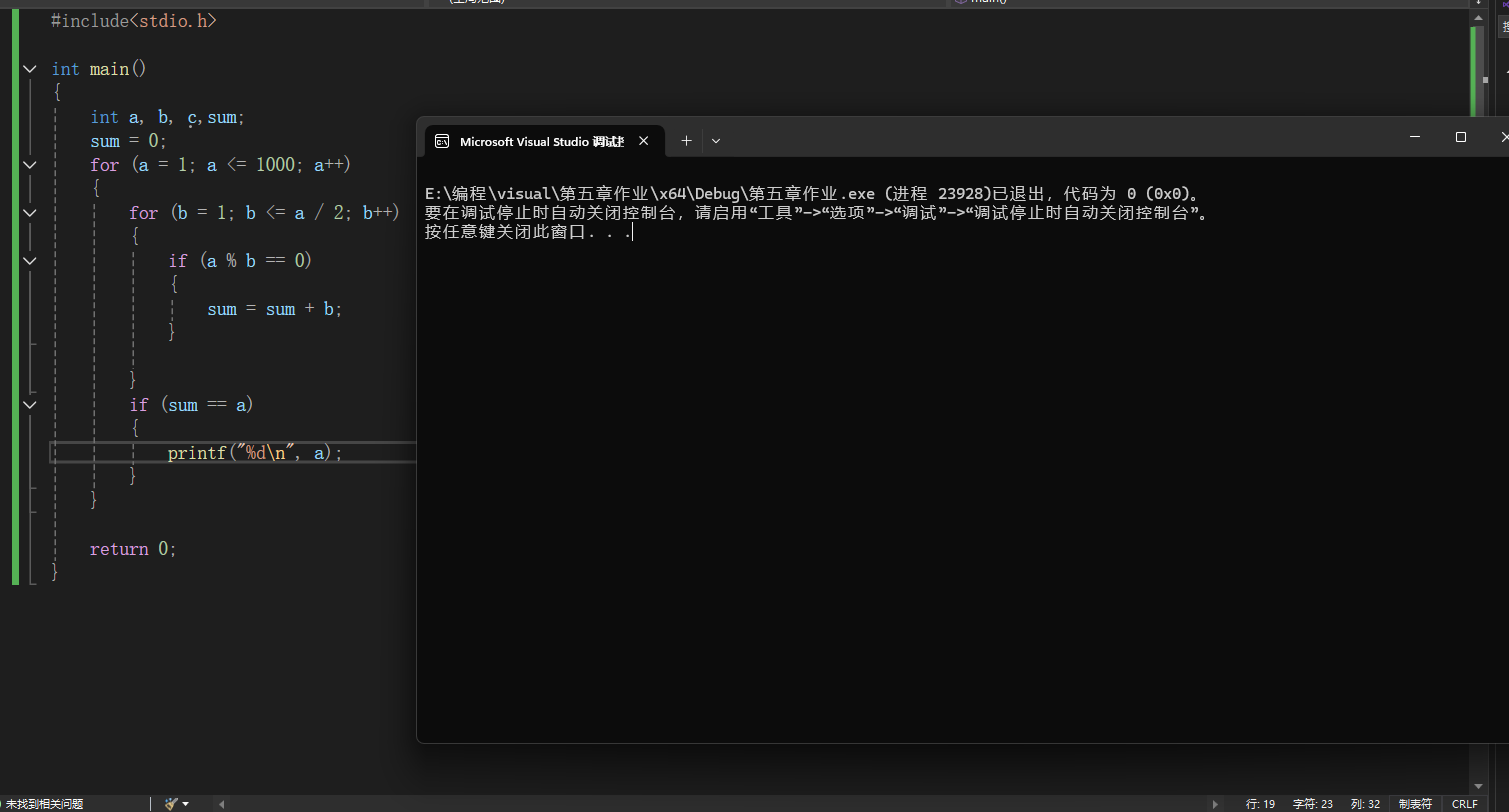Click the editor vertical scroll down arrow

tap(1477, 787)
